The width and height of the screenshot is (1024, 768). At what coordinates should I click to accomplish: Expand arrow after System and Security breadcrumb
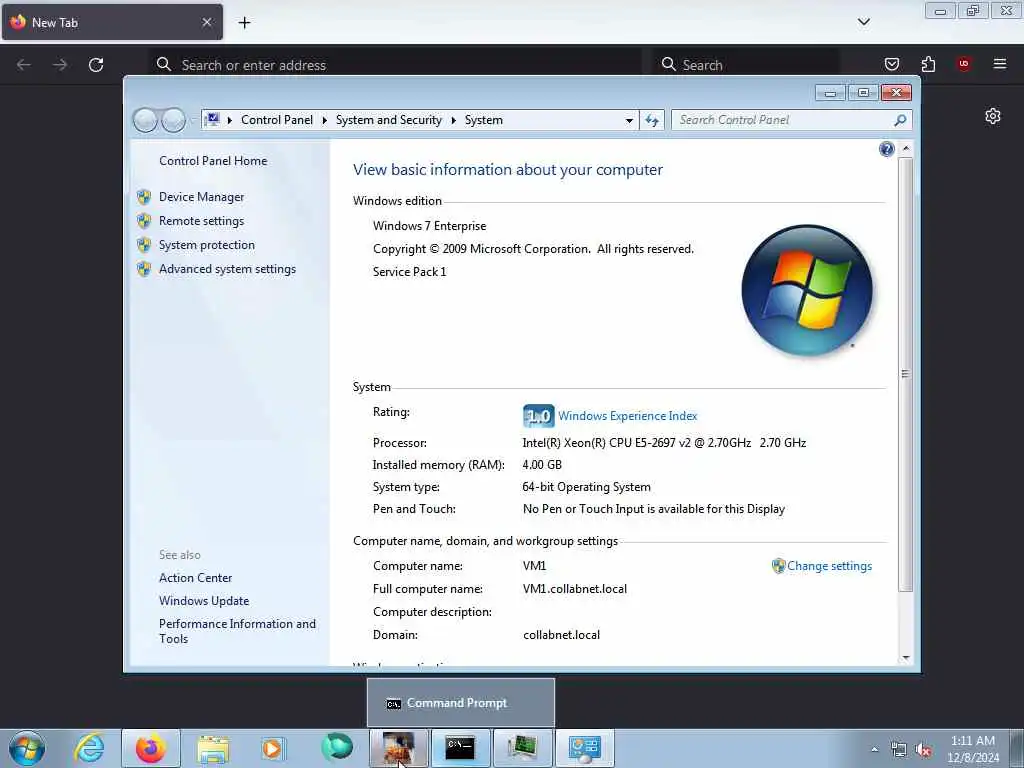click(453, 120)
